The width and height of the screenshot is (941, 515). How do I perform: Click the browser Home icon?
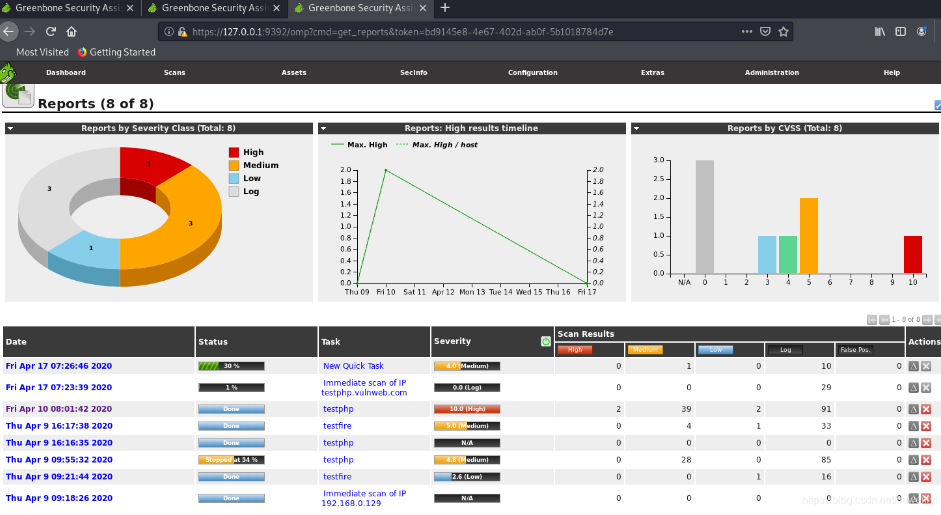(x=71, y=32)
